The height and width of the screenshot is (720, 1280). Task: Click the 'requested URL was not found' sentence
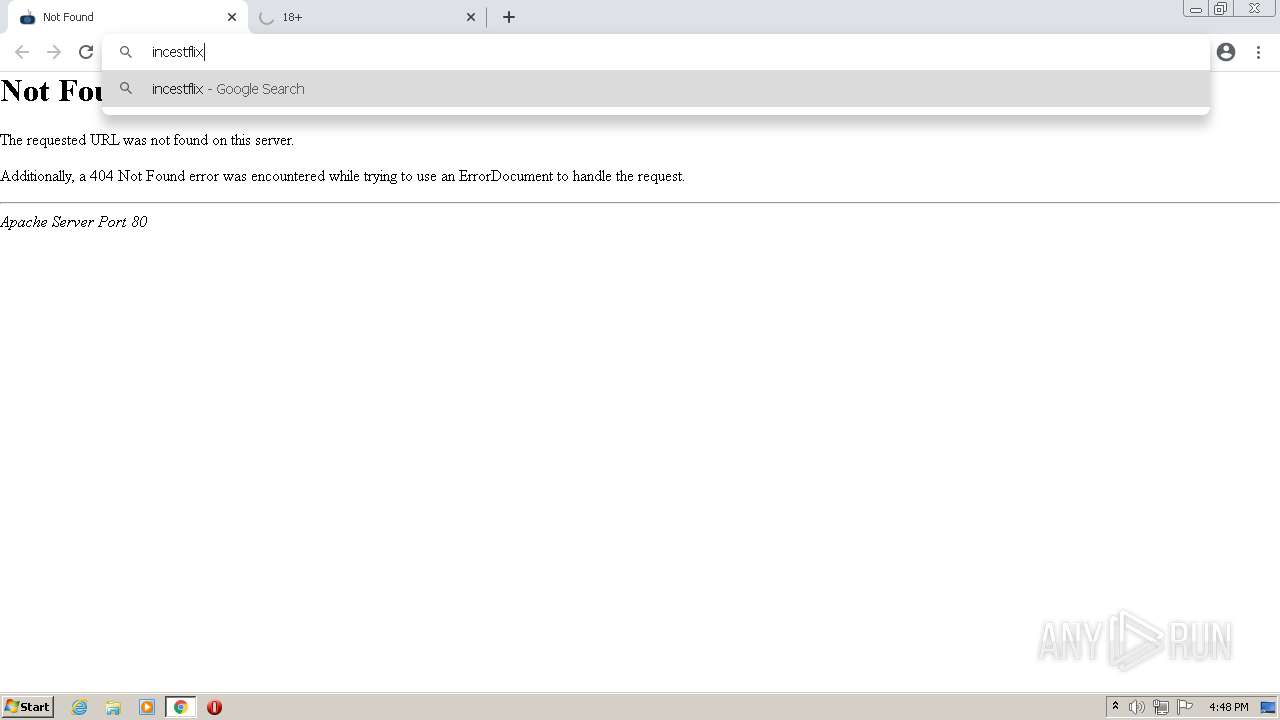tap(147, 140)
